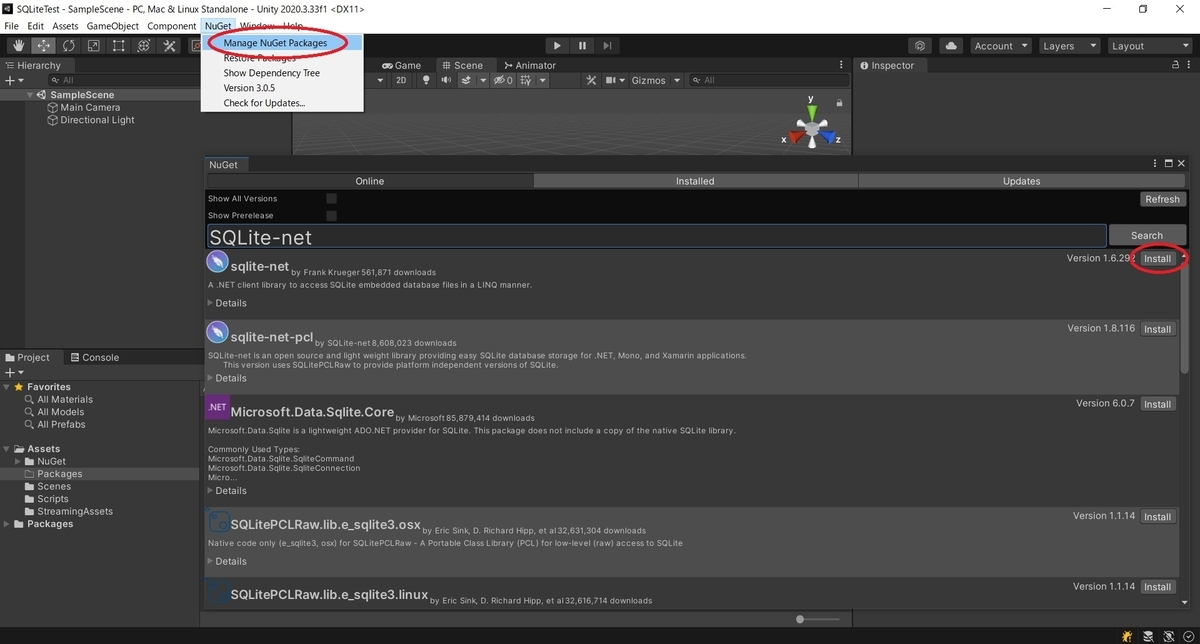Image resolution: width=1200 pixels, height=644 pixels.
Task: Enable the Show Prerelease checkbox
Action: click(x=331, y=215)
